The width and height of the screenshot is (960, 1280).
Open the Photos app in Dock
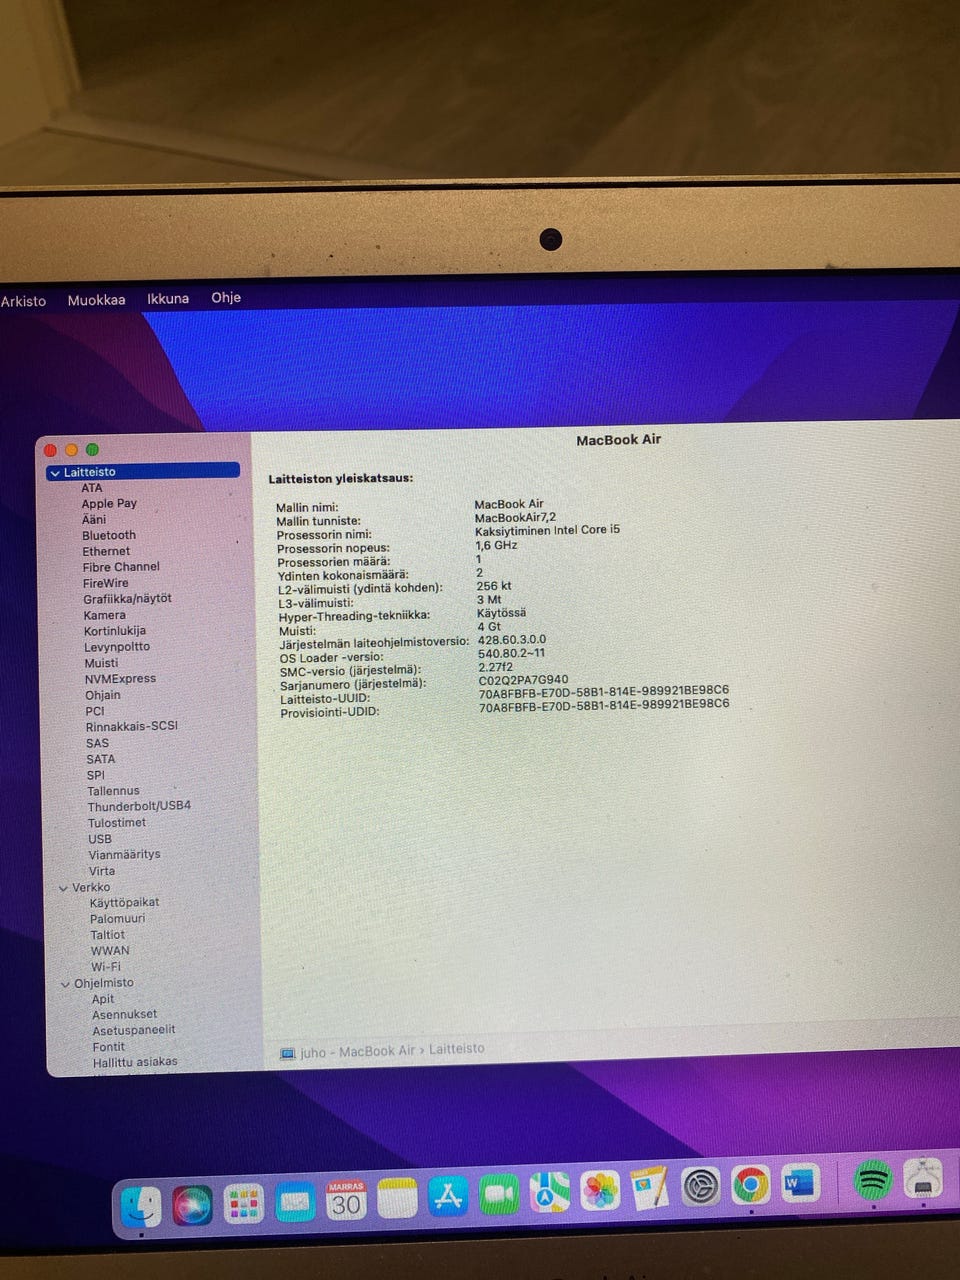(x=599, y=1190)
